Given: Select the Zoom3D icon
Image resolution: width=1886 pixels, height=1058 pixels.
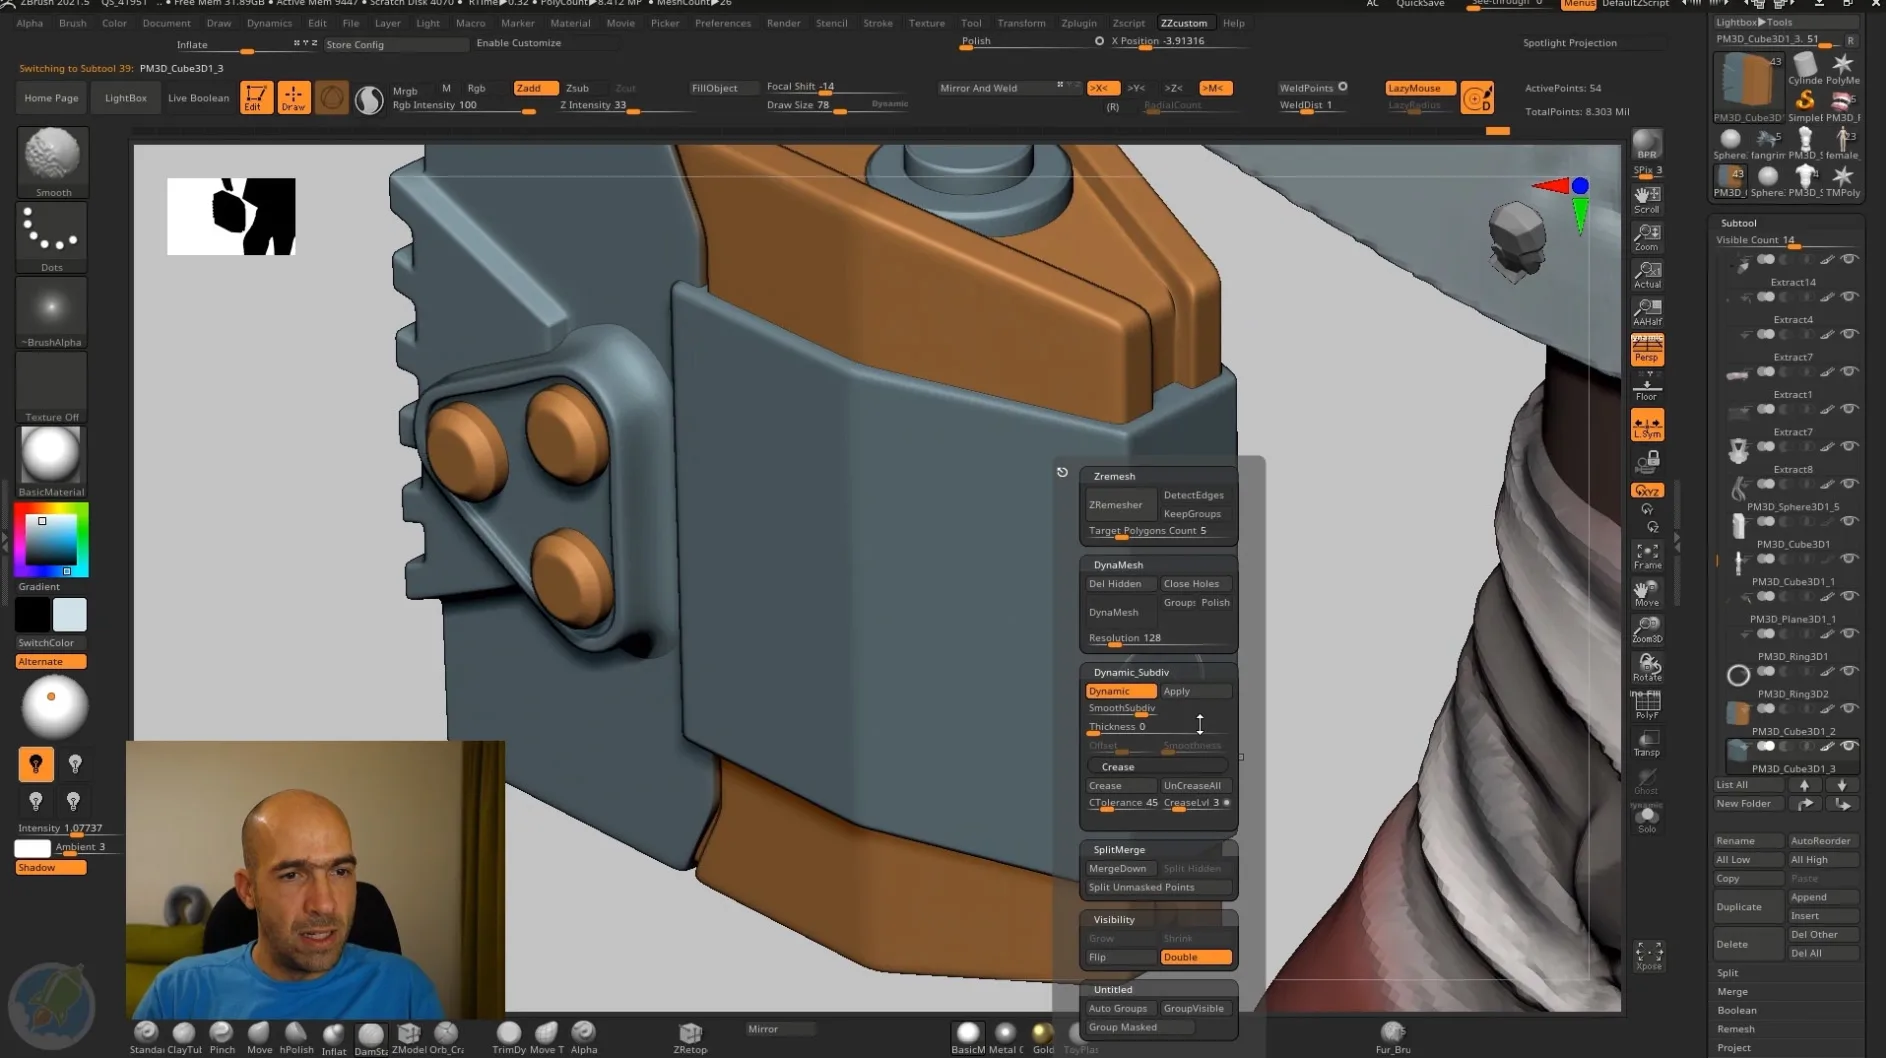Looking at the screenshot, I should click(1647, 630).
